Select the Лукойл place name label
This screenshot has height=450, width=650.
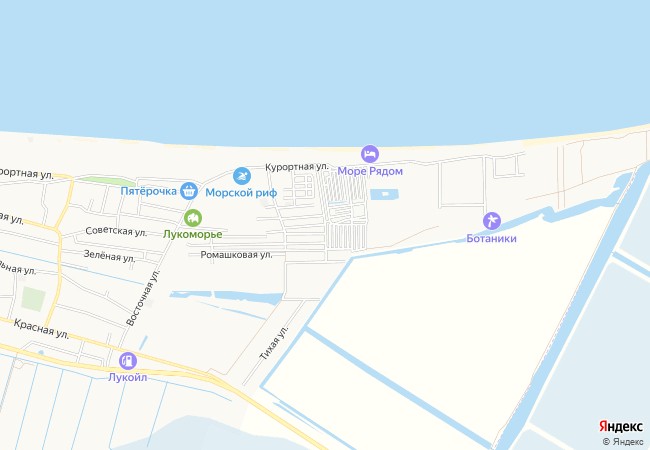[x=128, y=377]
